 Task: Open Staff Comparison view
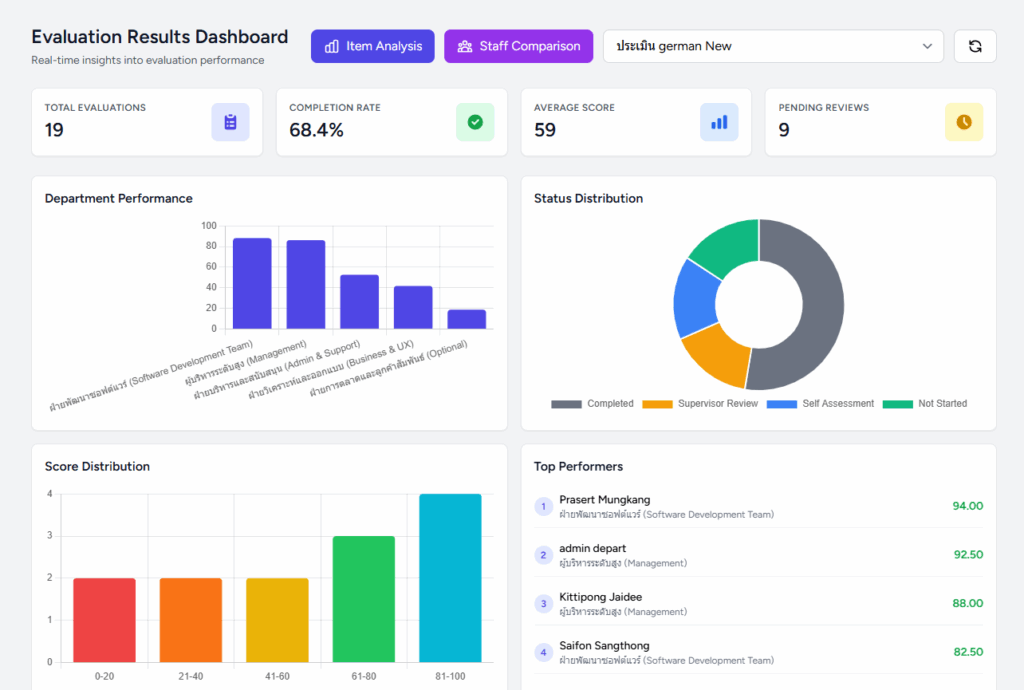(x=519, y=46)
